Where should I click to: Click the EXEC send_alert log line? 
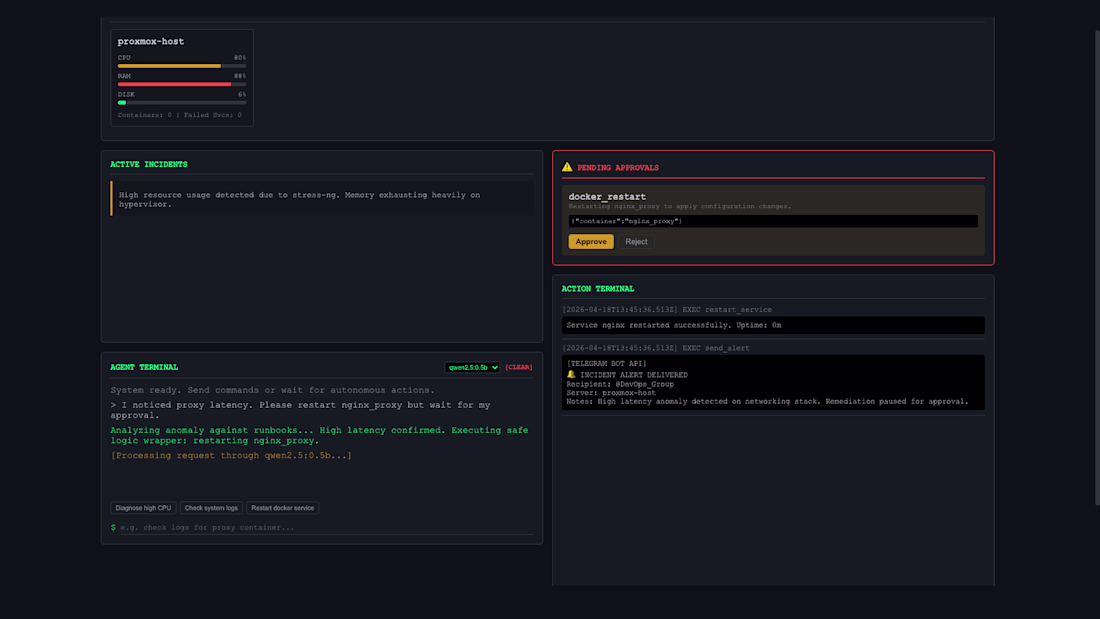655,348
